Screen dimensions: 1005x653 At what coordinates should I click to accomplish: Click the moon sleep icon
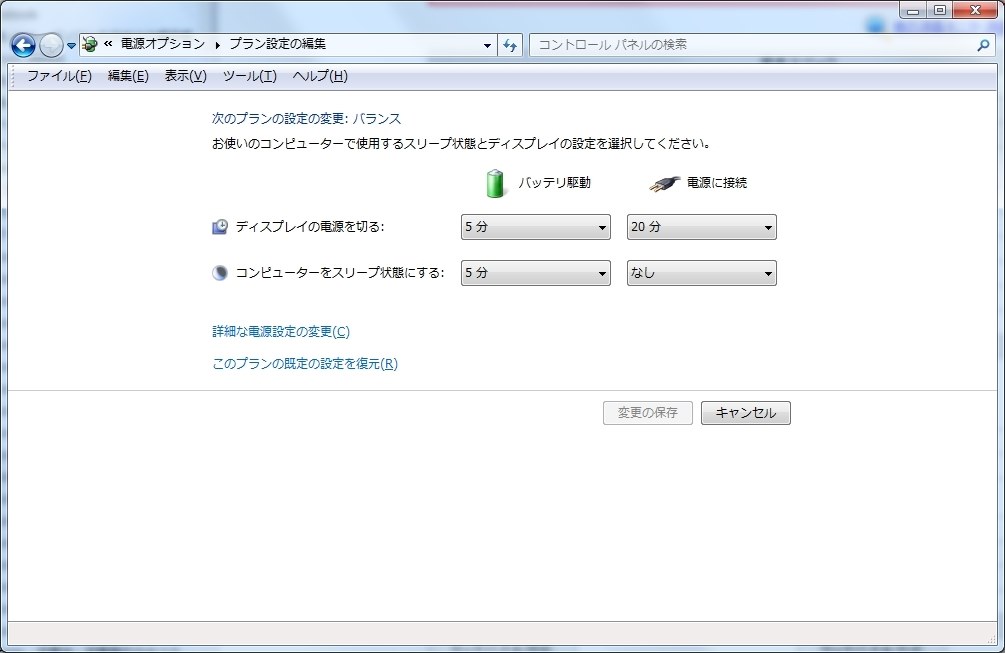point(220,273)
